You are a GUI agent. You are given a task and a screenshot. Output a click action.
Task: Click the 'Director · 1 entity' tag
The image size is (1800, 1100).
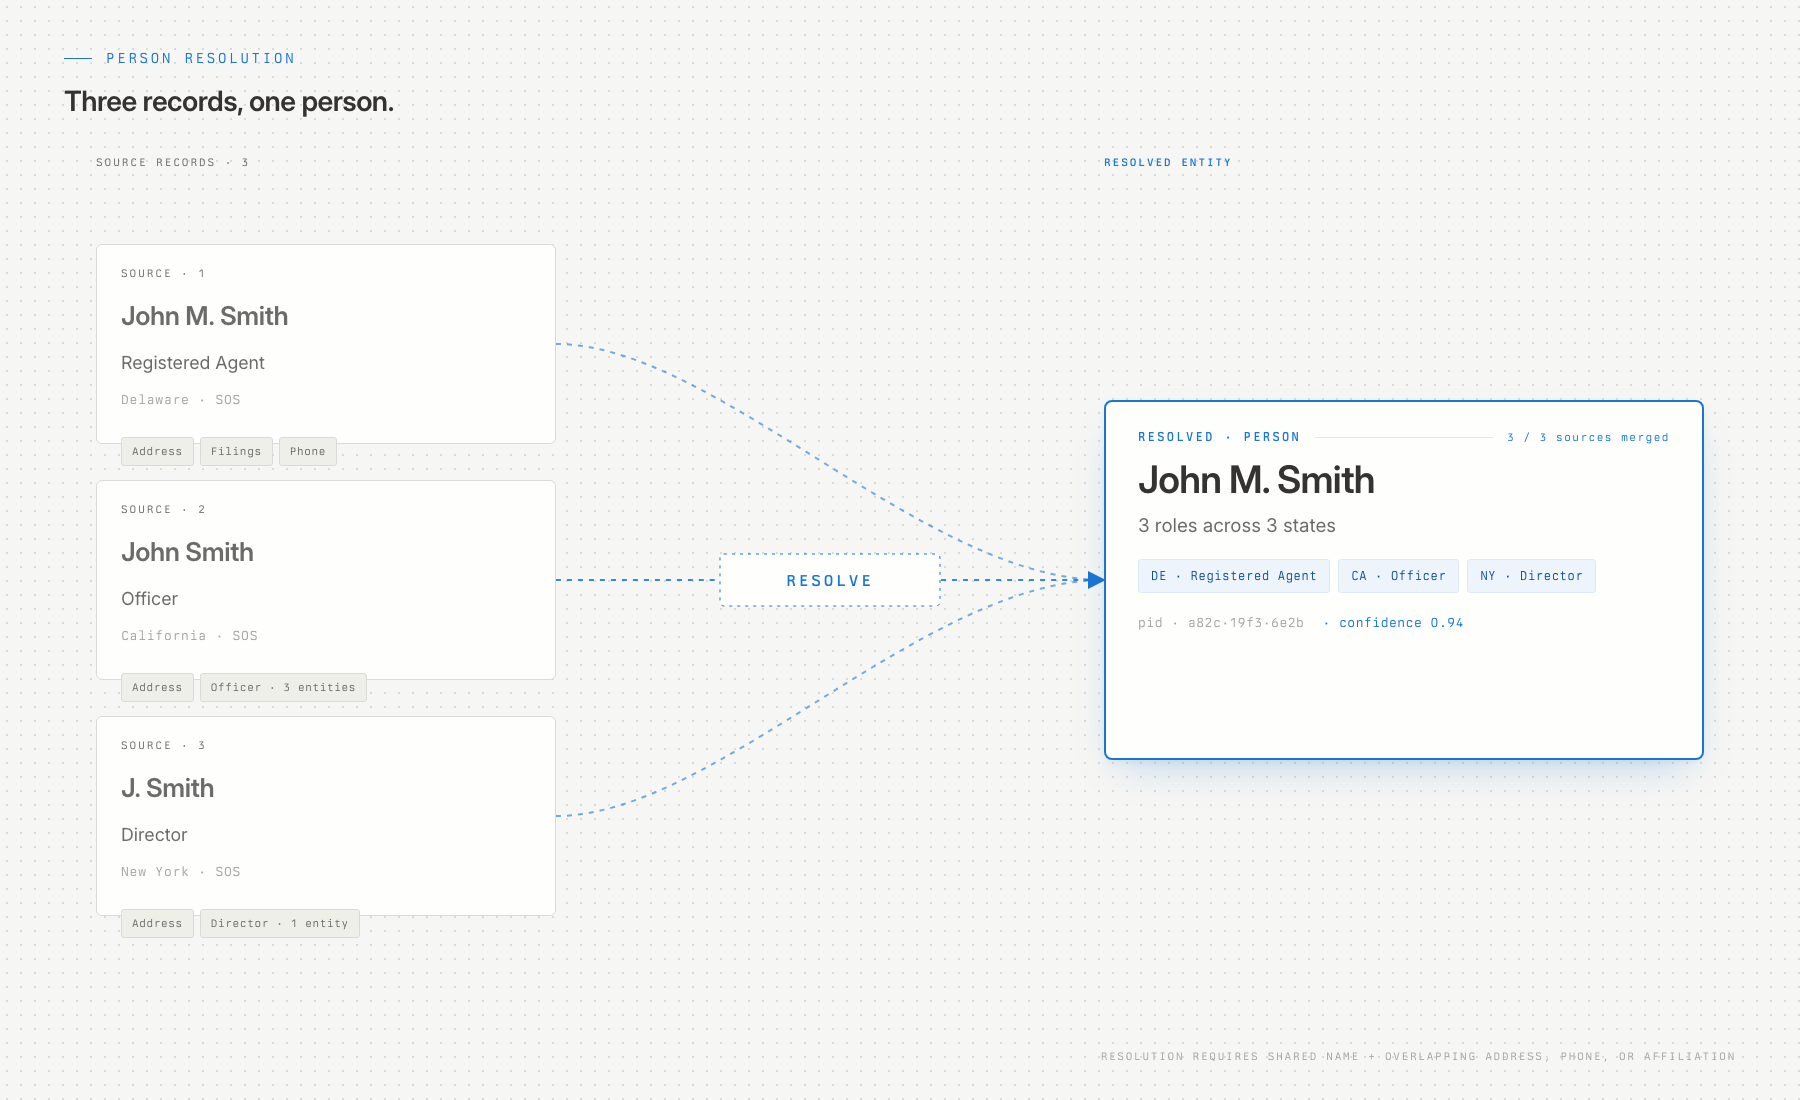tap(280, 924)
